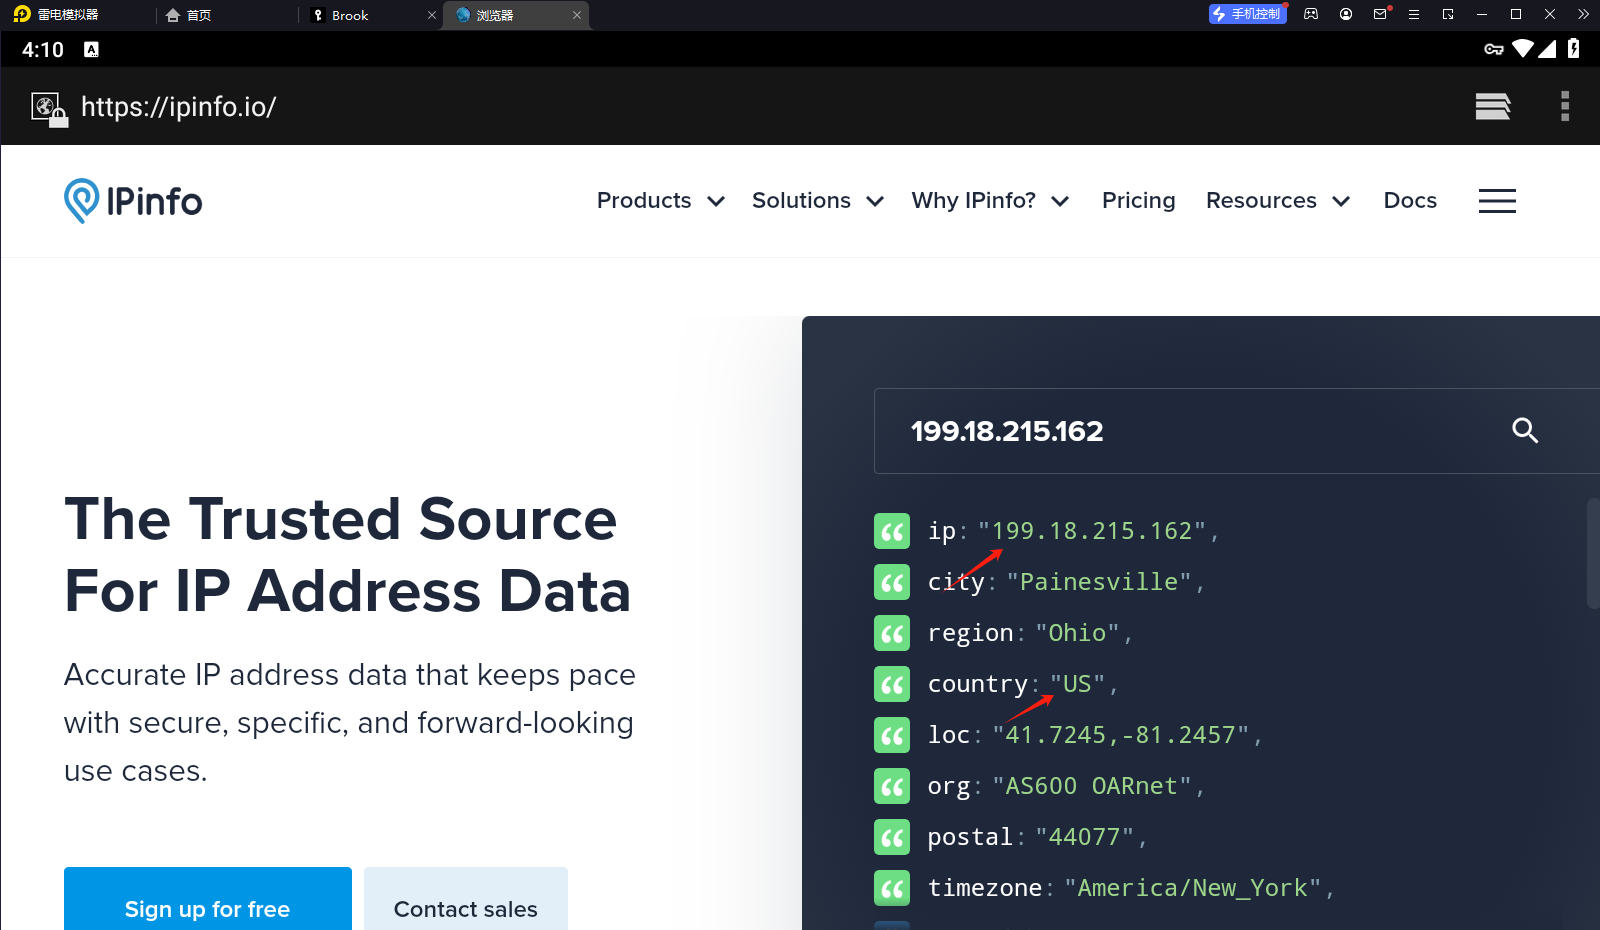This screenshot has height=930, width=1600.
Task: Open the website hamburger menu
Action: [1497, 201]
